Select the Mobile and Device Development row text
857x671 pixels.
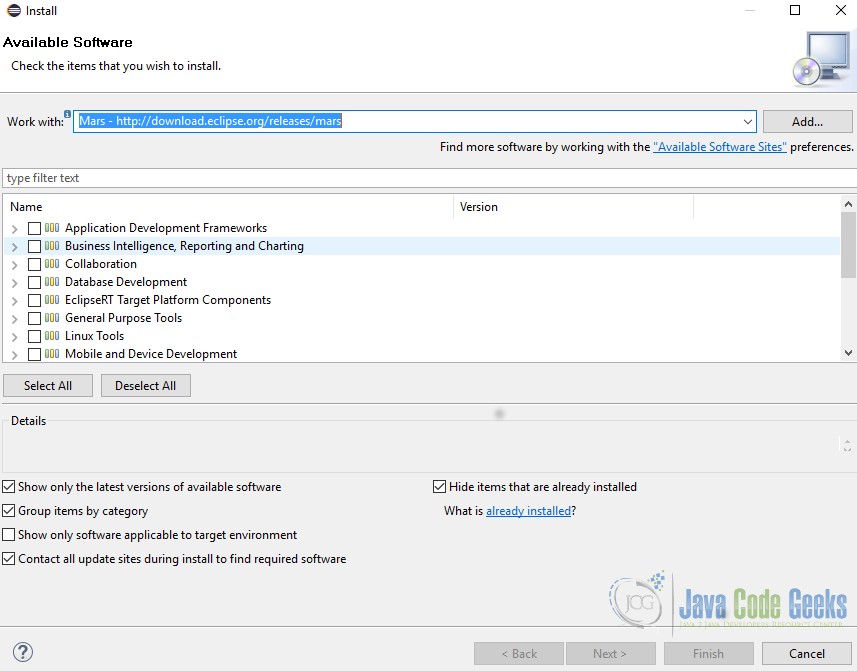tap(151, 354)
